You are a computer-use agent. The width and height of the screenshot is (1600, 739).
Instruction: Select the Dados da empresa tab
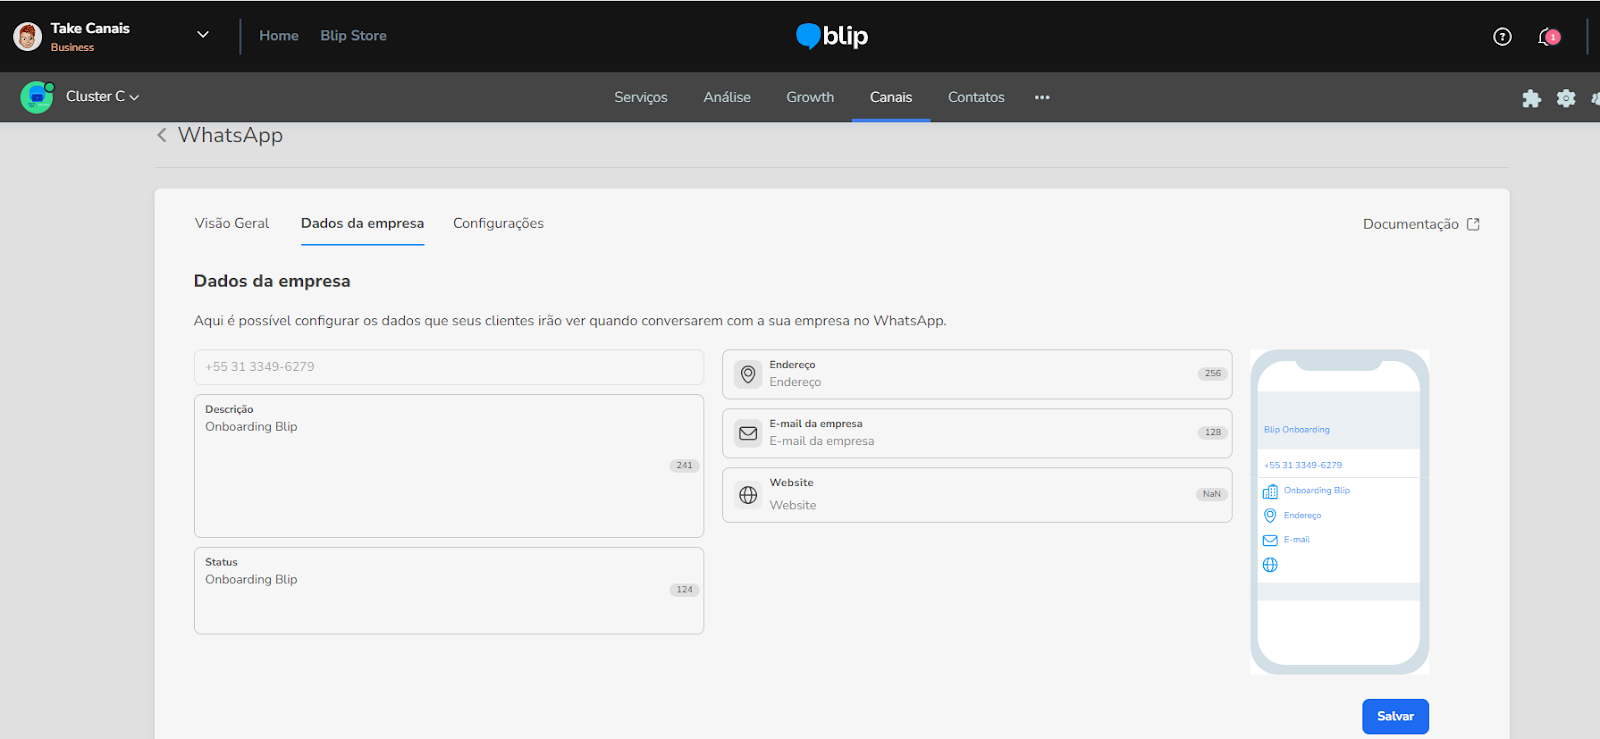point(362,223)
